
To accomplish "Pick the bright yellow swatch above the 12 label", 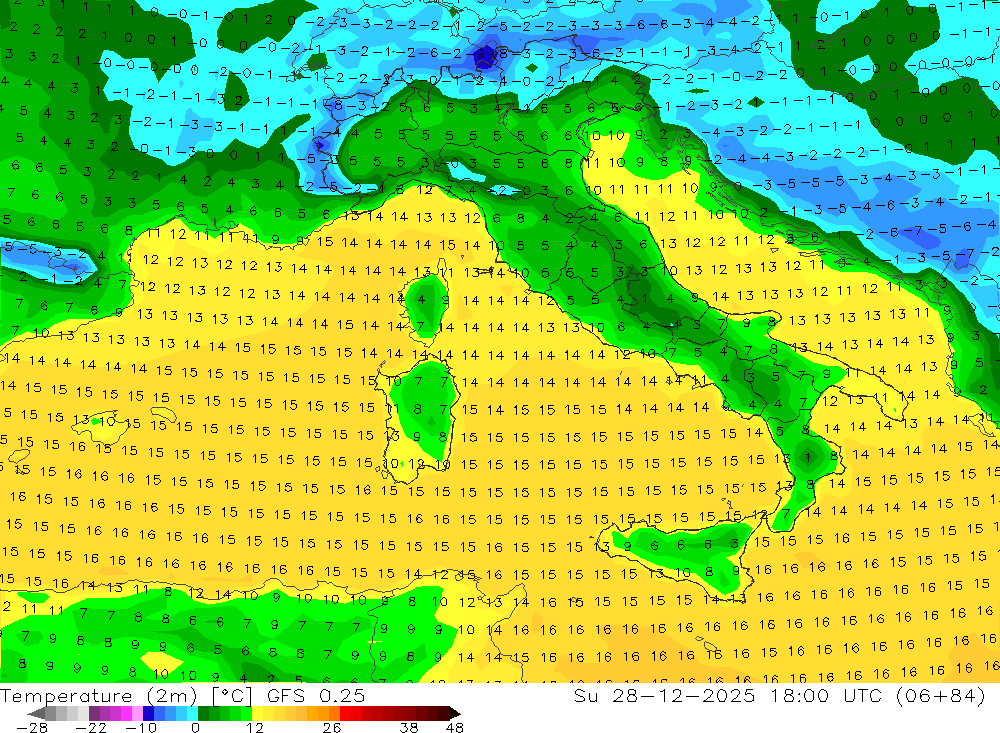I will coord(258,714).
